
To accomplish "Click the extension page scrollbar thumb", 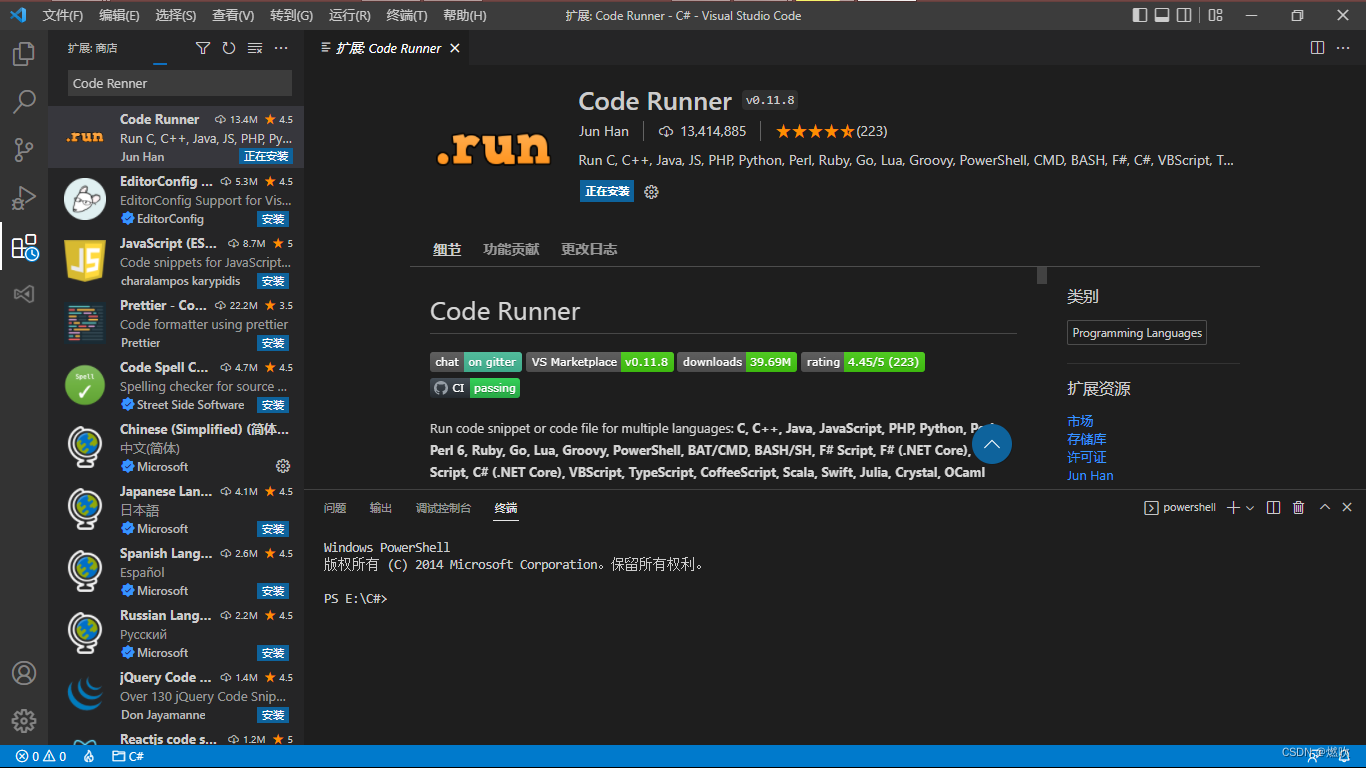I will (x=1042, y=275).
